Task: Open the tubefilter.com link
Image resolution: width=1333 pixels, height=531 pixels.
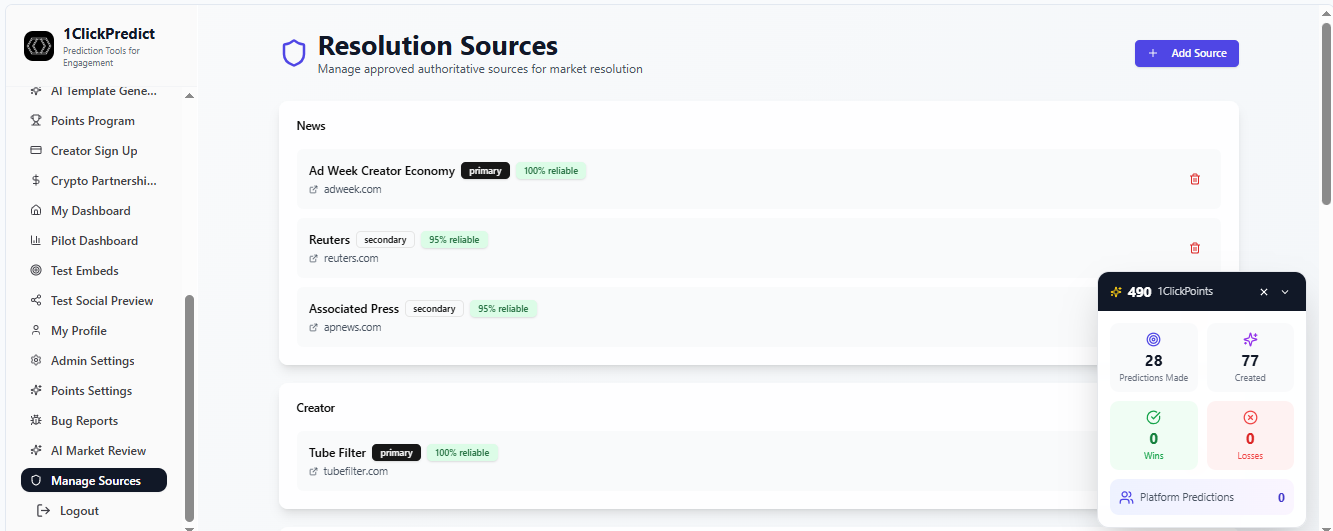Action: point(356,472)
